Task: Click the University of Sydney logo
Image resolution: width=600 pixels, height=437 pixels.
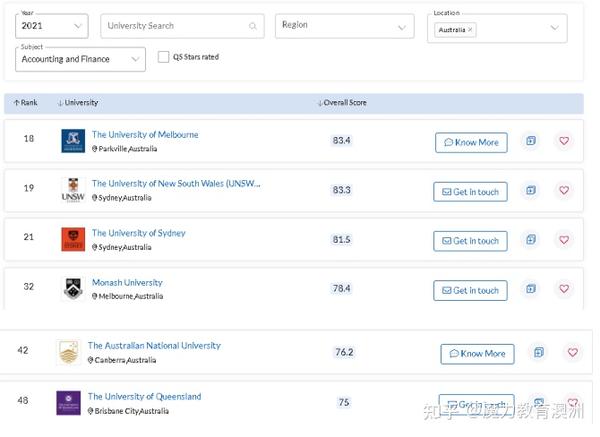Action: (x=73, y=239)
